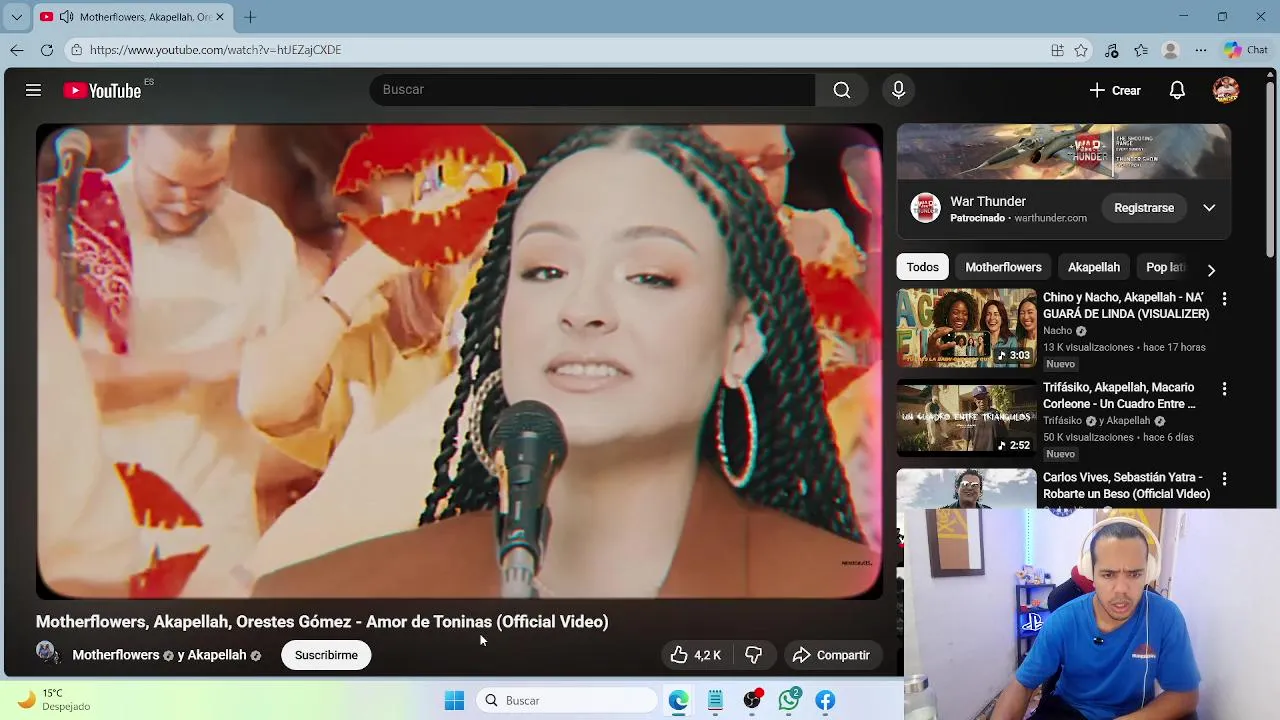Open Facebook from the taskbar
1280x720 pixels.
point(825,700)
